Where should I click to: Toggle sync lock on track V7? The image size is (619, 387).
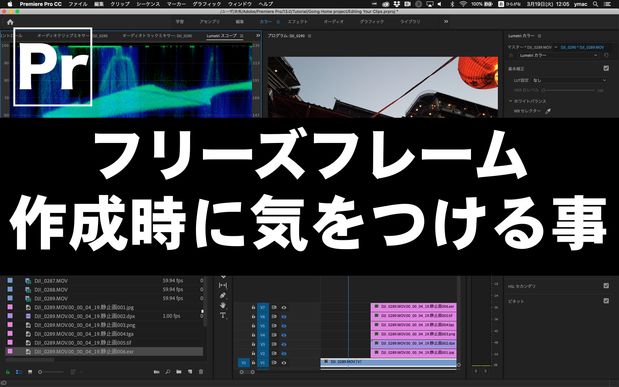274,307
